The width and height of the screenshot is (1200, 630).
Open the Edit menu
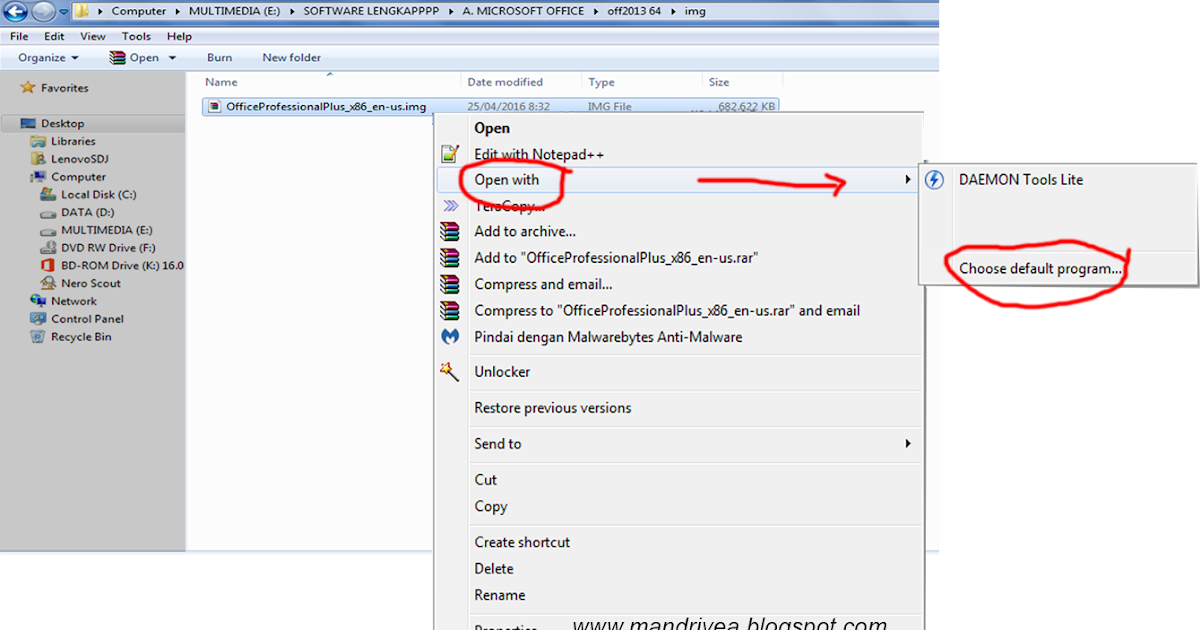(54, 36)
